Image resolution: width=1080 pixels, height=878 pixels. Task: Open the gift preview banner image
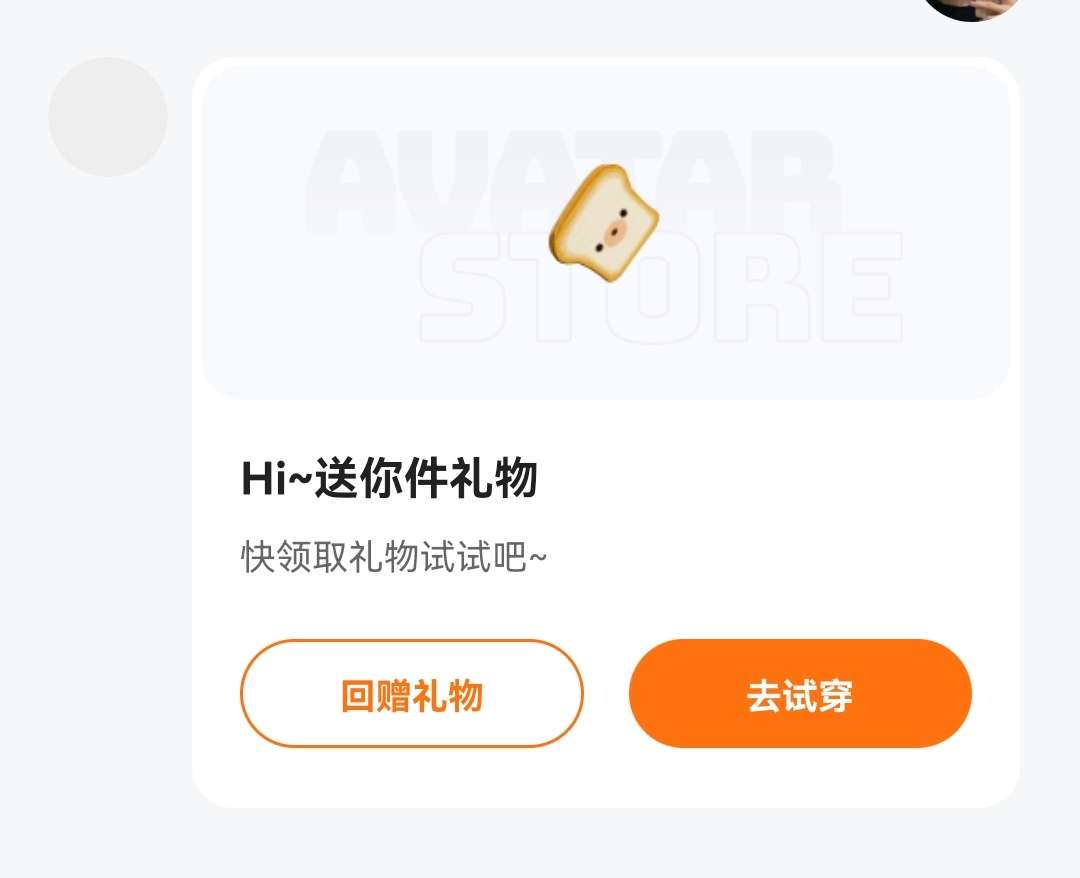(605, 233)
